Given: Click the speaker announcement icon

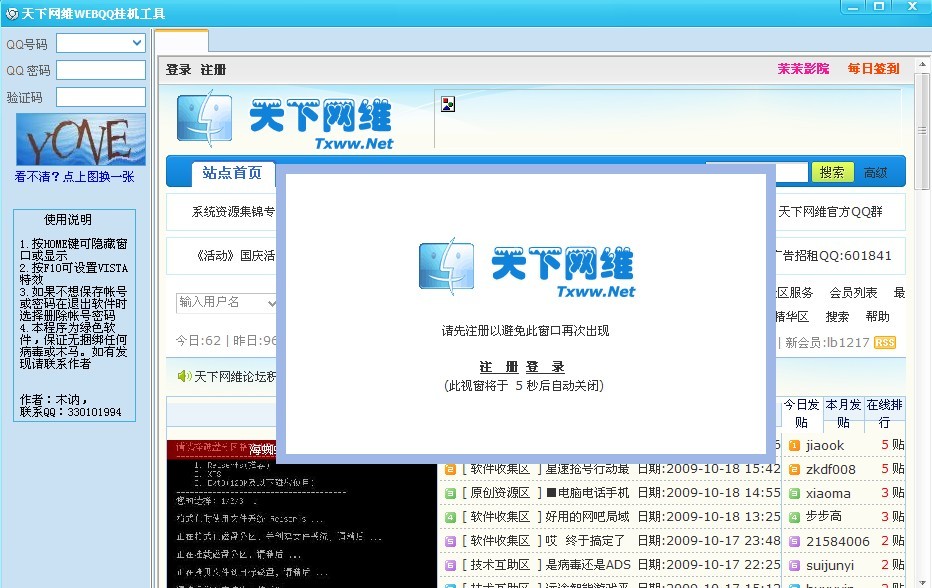Looking at the screenshot, I should (184, 376).
